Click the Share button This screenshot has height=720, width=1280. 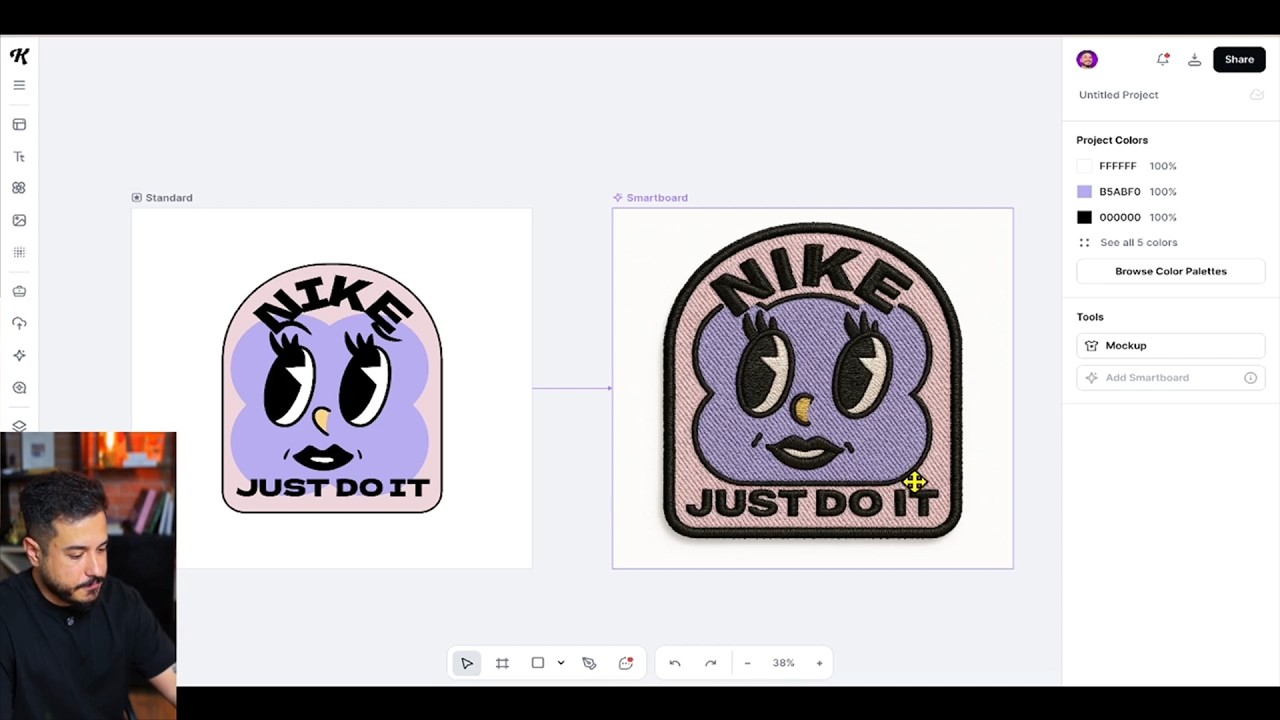[1239, 60]
